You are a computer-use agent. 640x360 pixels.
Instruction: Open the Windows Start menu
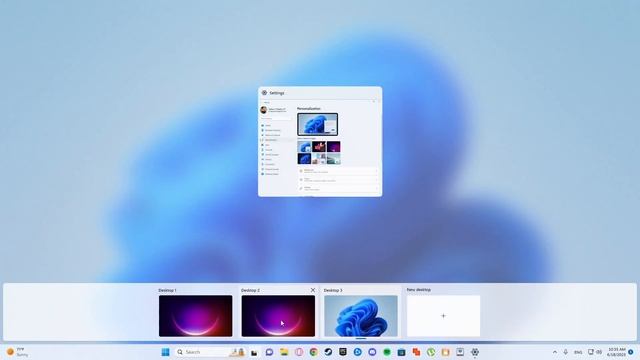tap(165, 352)
